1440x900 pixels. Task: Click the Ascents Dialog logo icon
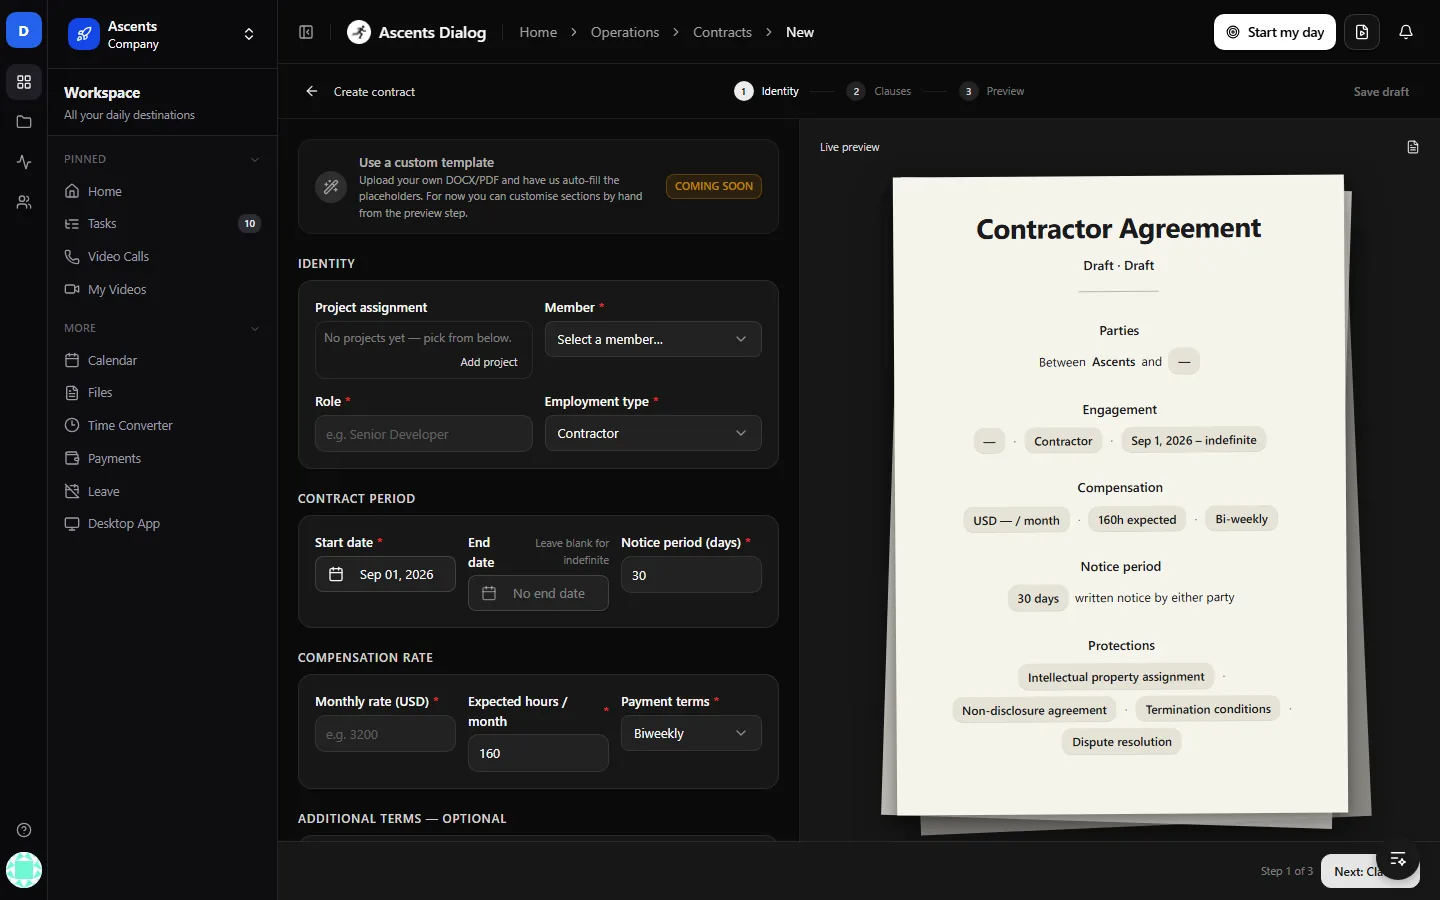[359, 32]
